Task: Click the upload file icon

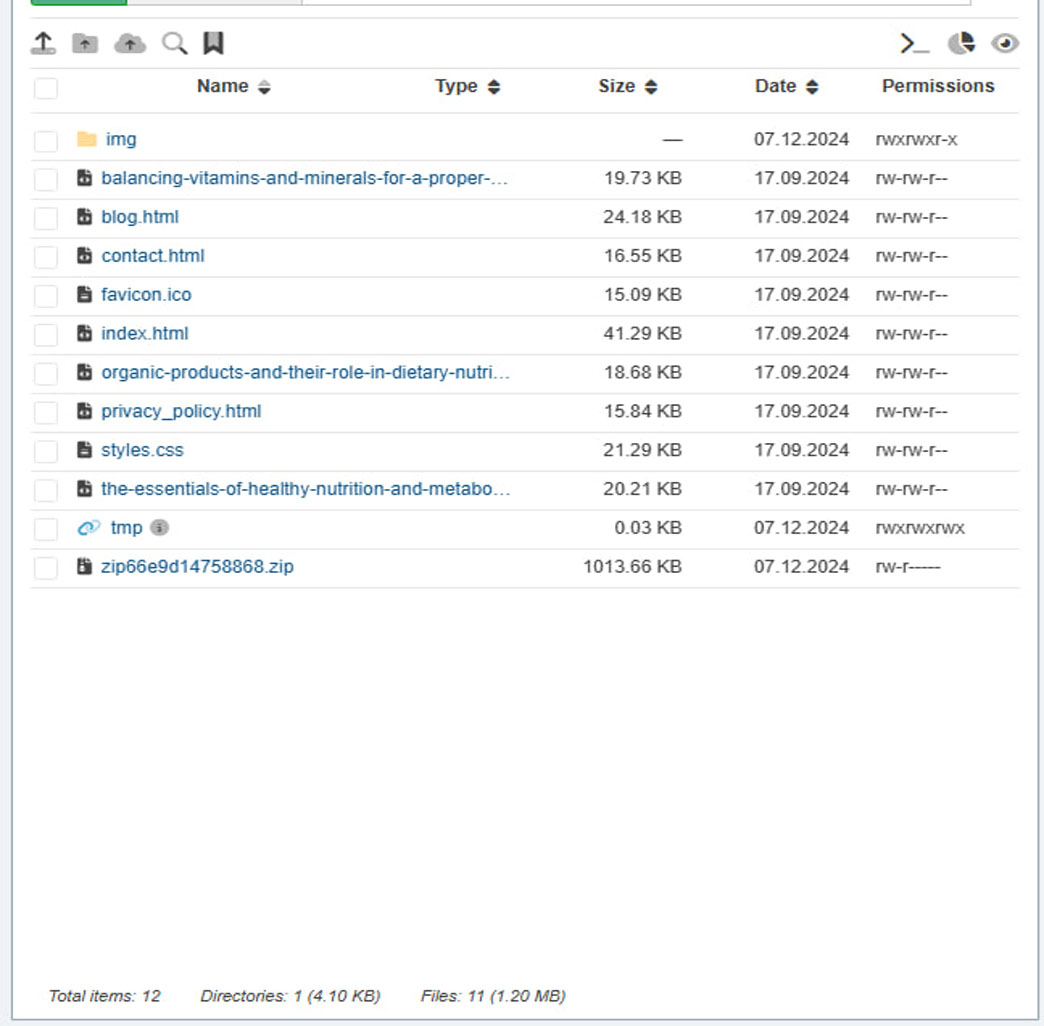Action: point(43,43)
